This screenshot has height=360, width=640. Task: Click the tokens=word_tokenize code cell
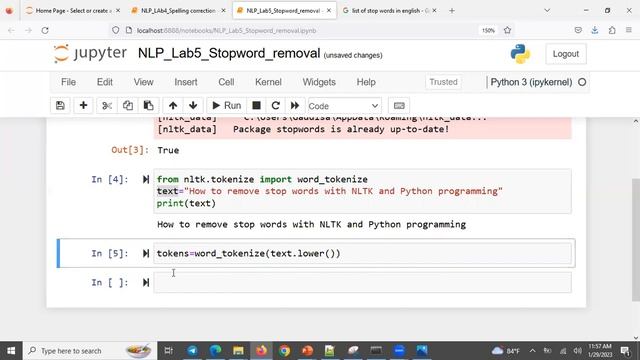pos(362,253)
